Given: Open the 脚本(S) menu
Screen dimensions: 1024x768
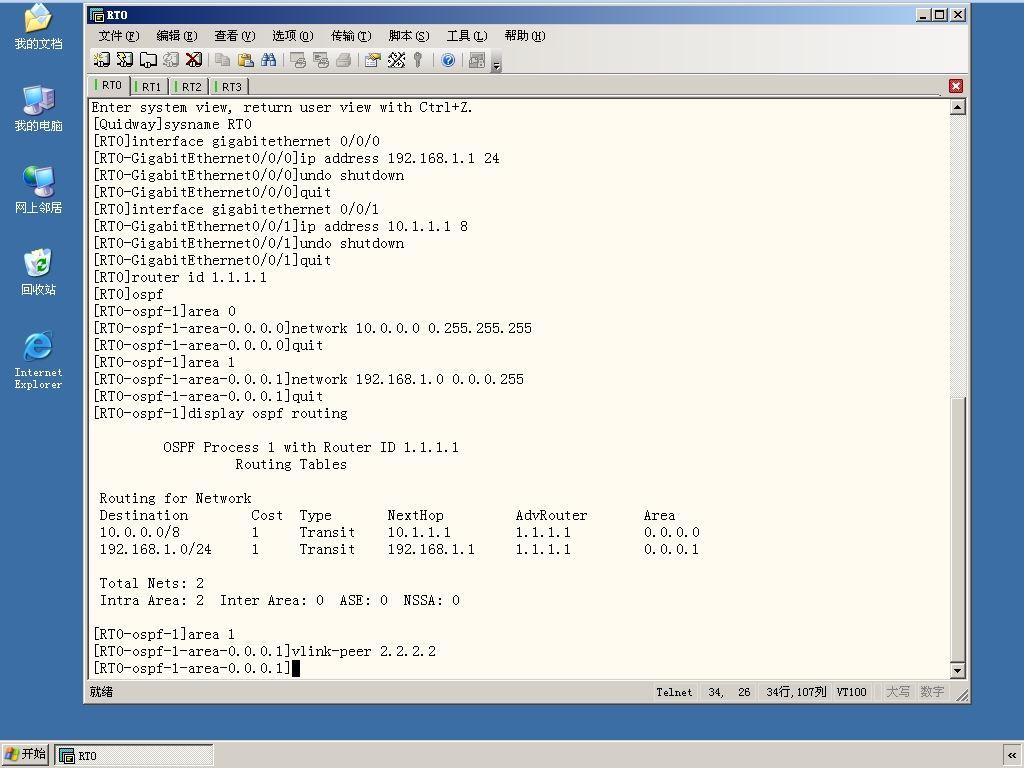Looking at the screenshot, I should (409, 36).
